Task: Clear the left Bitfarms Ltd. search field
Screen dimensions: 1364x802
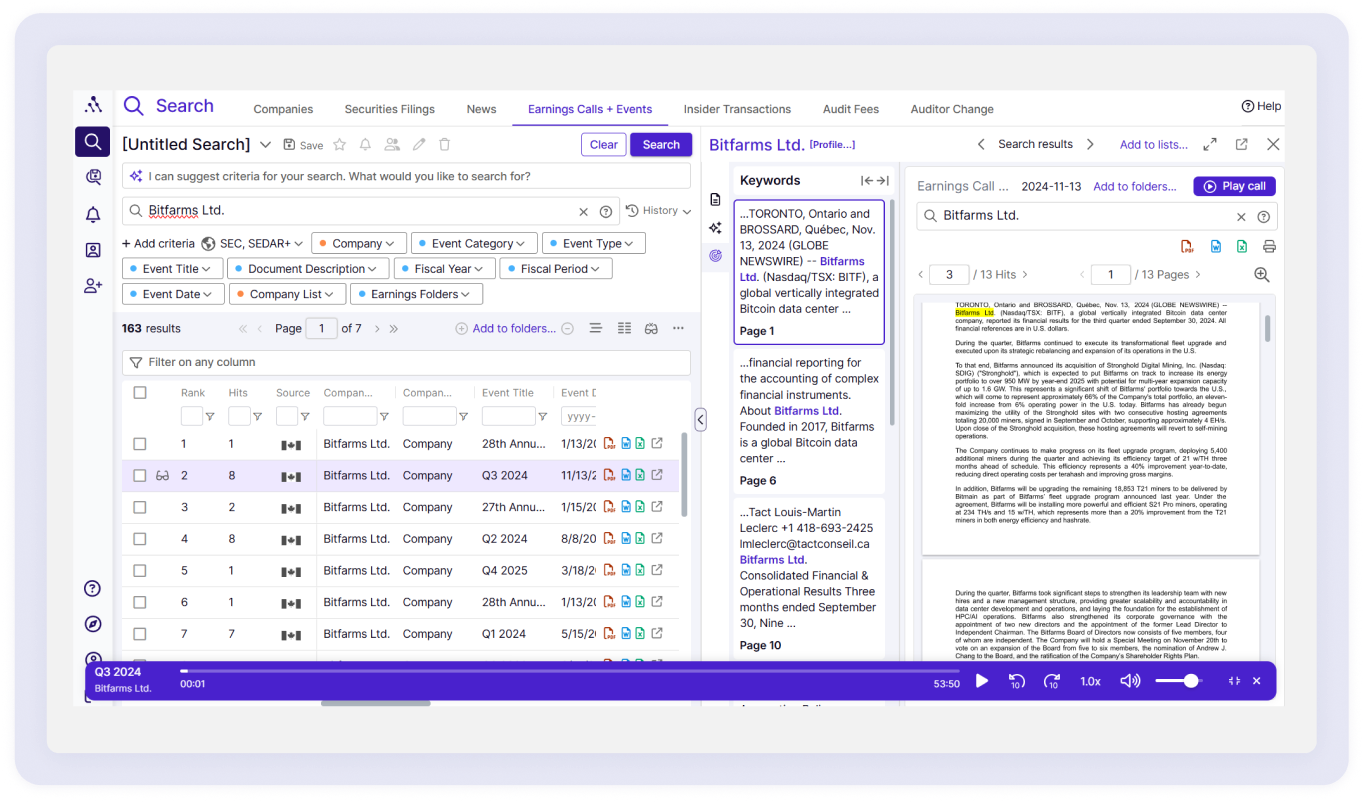Action: 584,212
